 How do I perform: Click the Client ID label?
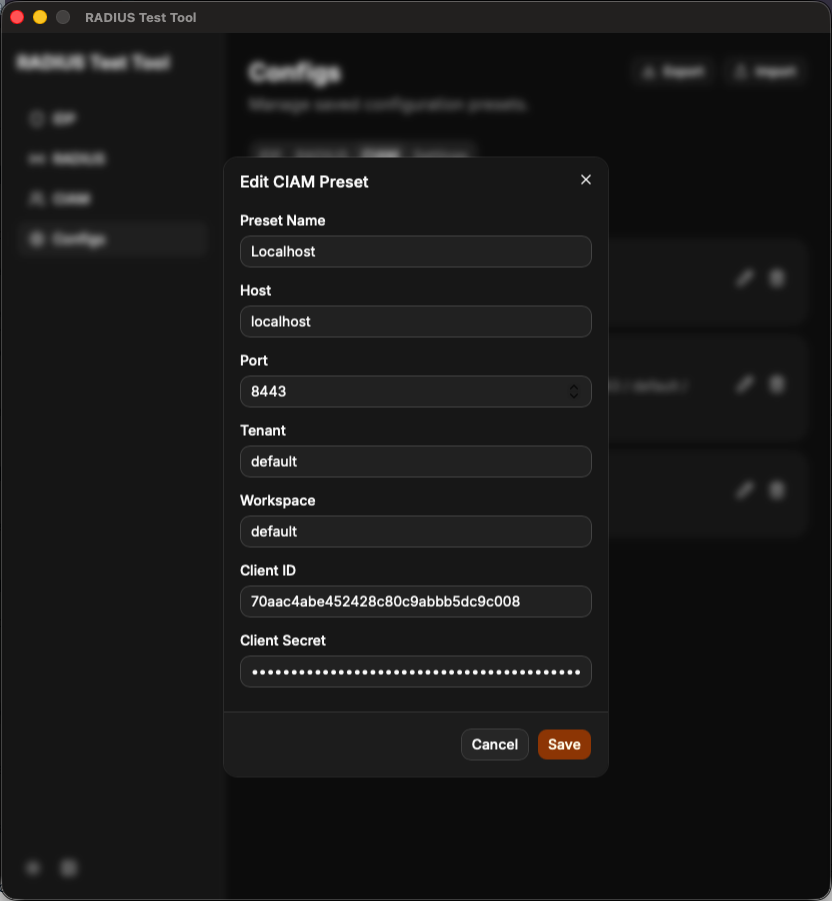click(268, 571)
